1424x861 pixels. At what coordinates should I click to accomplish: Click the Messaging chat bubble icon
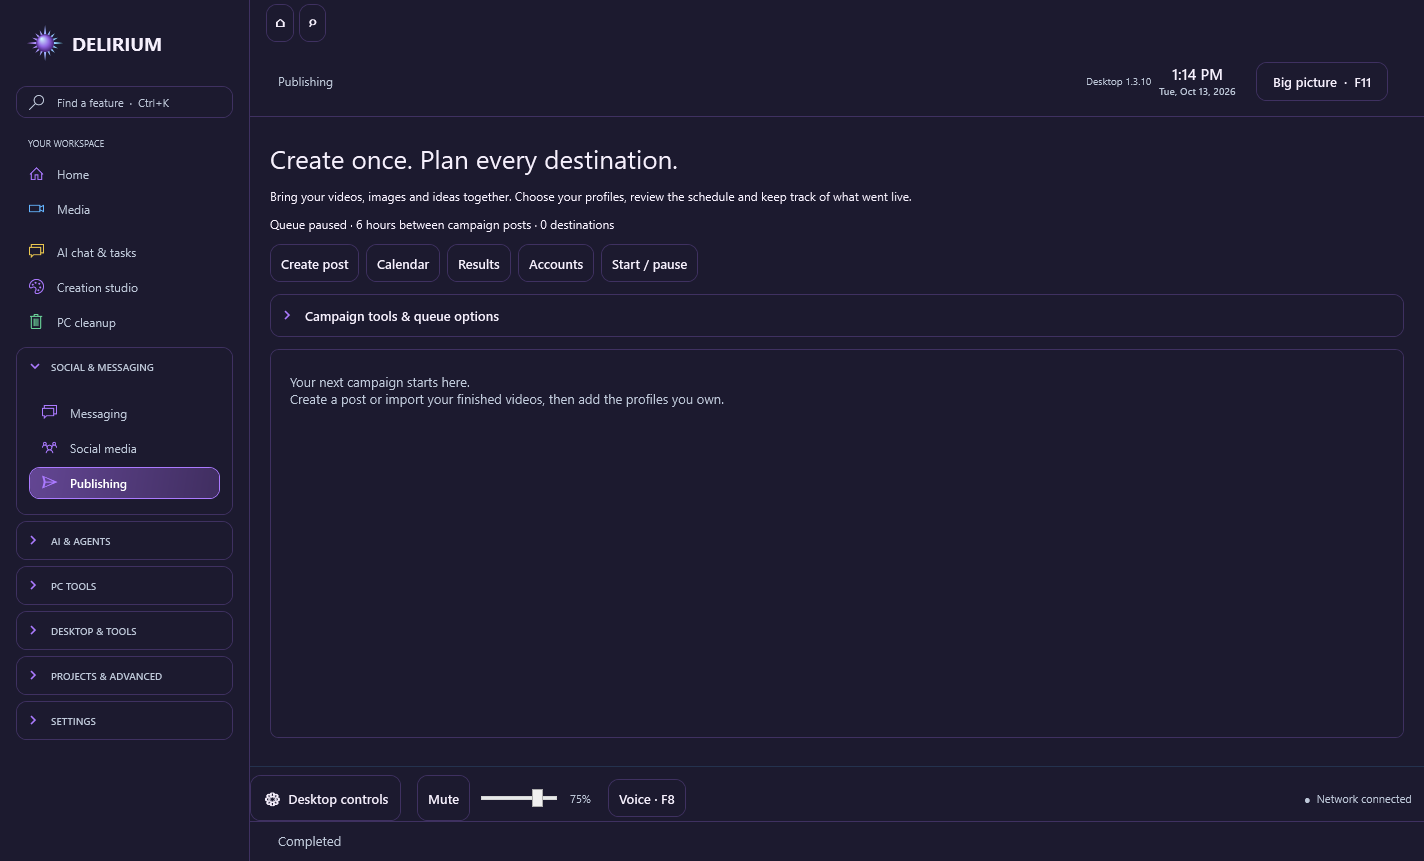pos(49,413)
